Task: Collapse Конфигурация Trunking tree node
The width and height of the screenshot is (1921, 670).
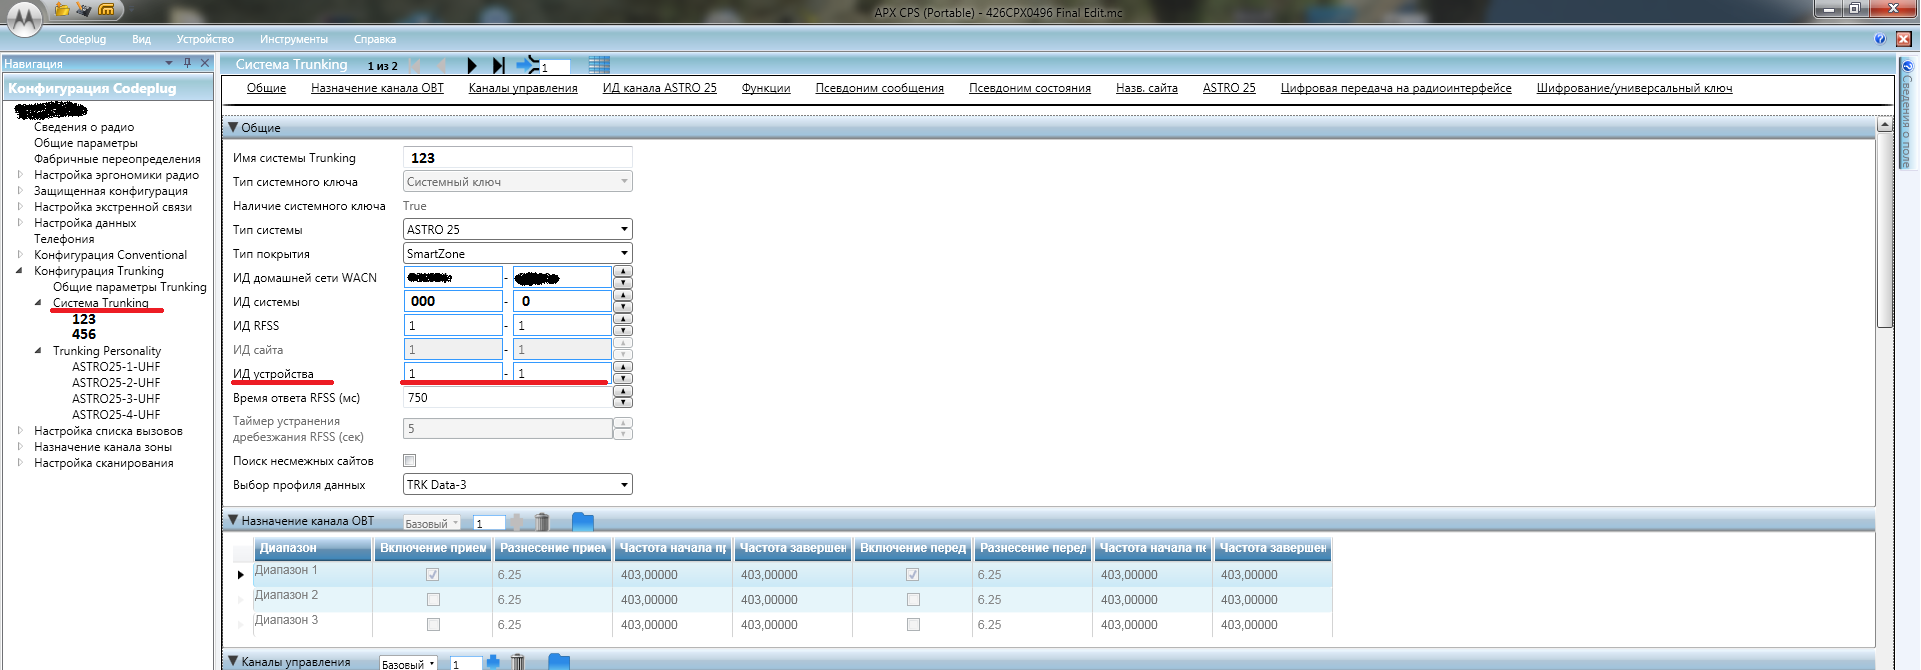Action: [20, 271]
